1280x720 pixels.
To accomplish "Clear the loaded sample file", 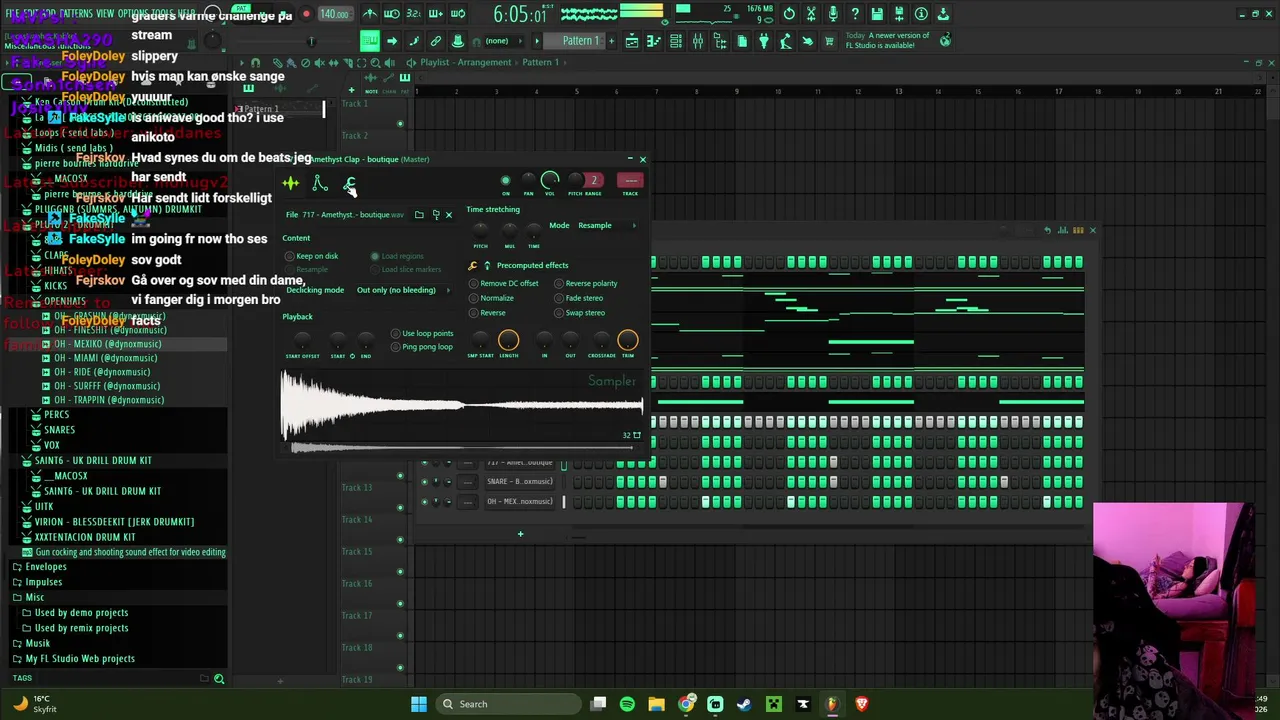I will tap(448, 215).
